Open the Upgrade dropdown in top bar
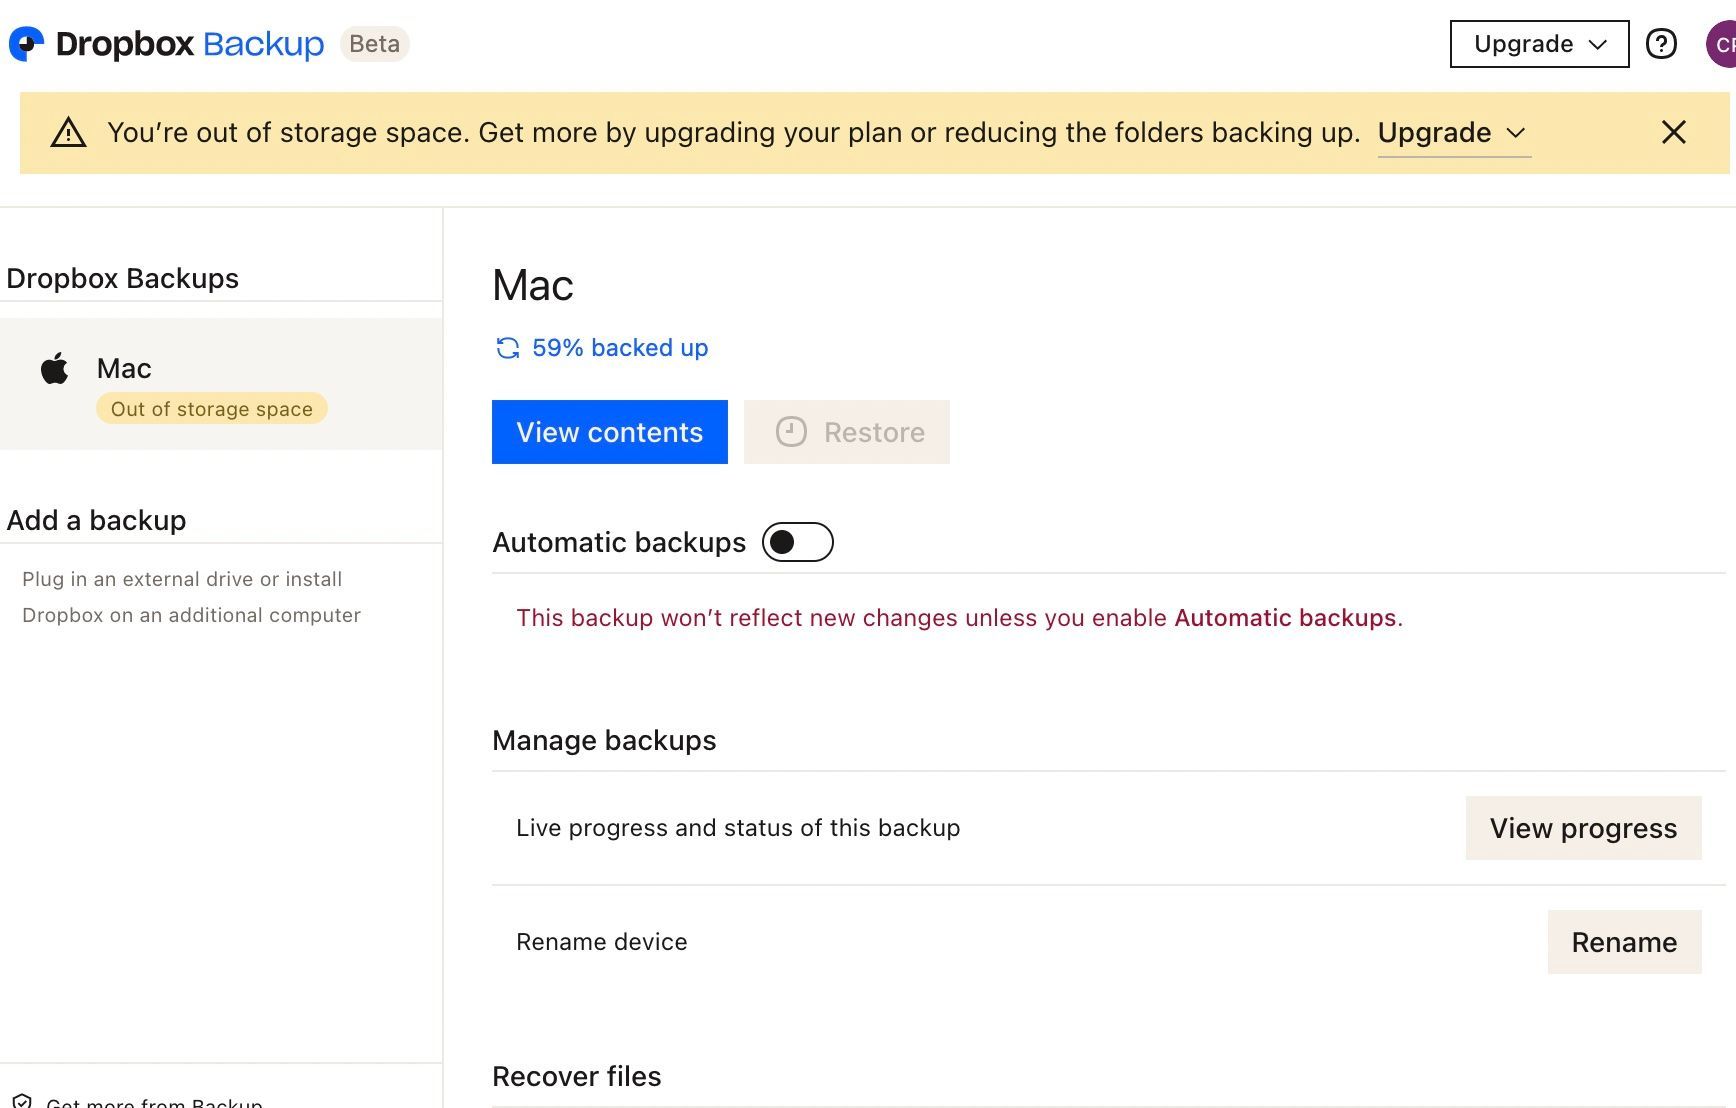The width and height of the screenshot is (1736, 1108). point(1539,44)
